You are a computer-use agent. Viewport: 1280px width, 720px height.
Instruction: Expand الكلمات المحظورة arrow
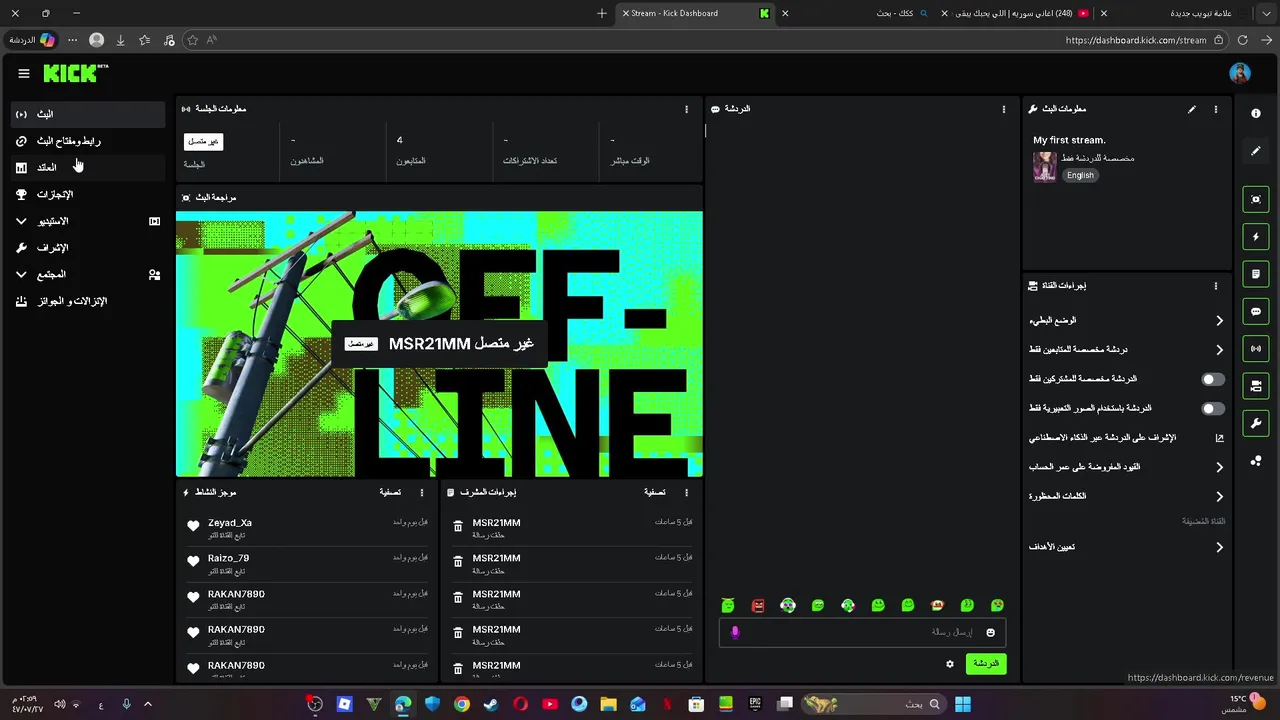pyautogui.click(x=1219, y=496)
